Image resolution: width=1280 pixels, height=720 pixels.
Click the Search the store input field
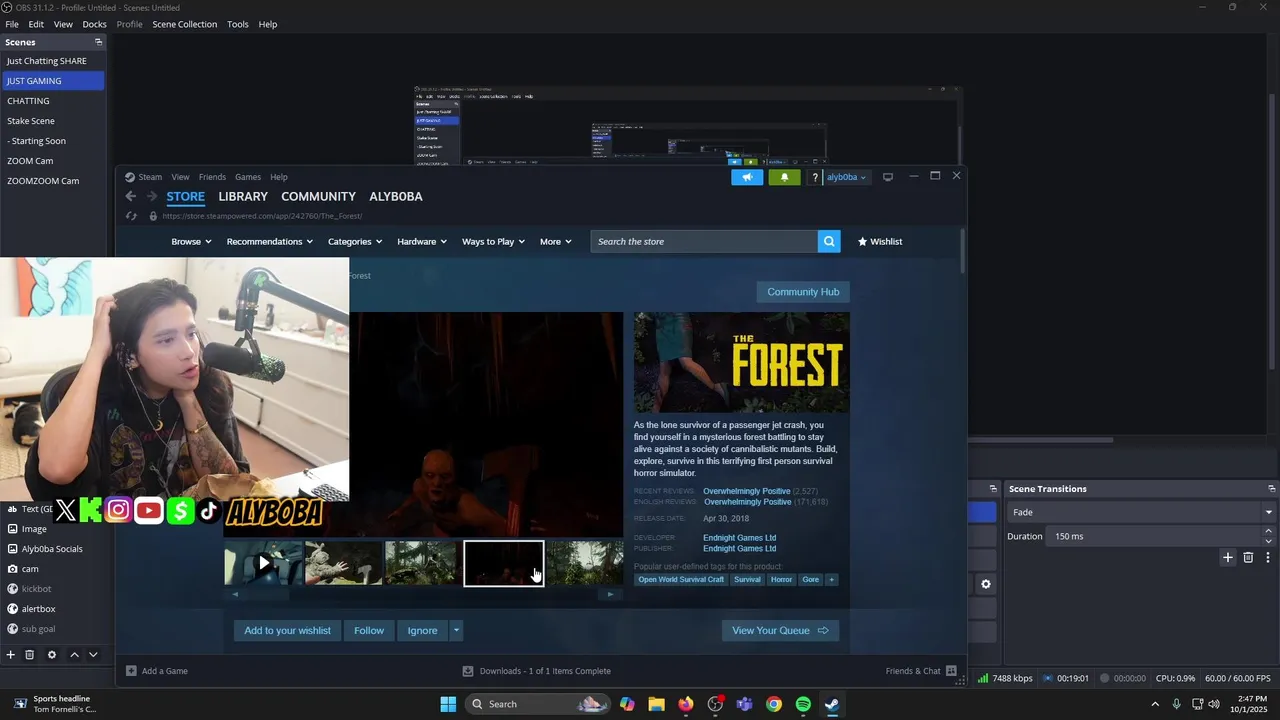[704, 241]
